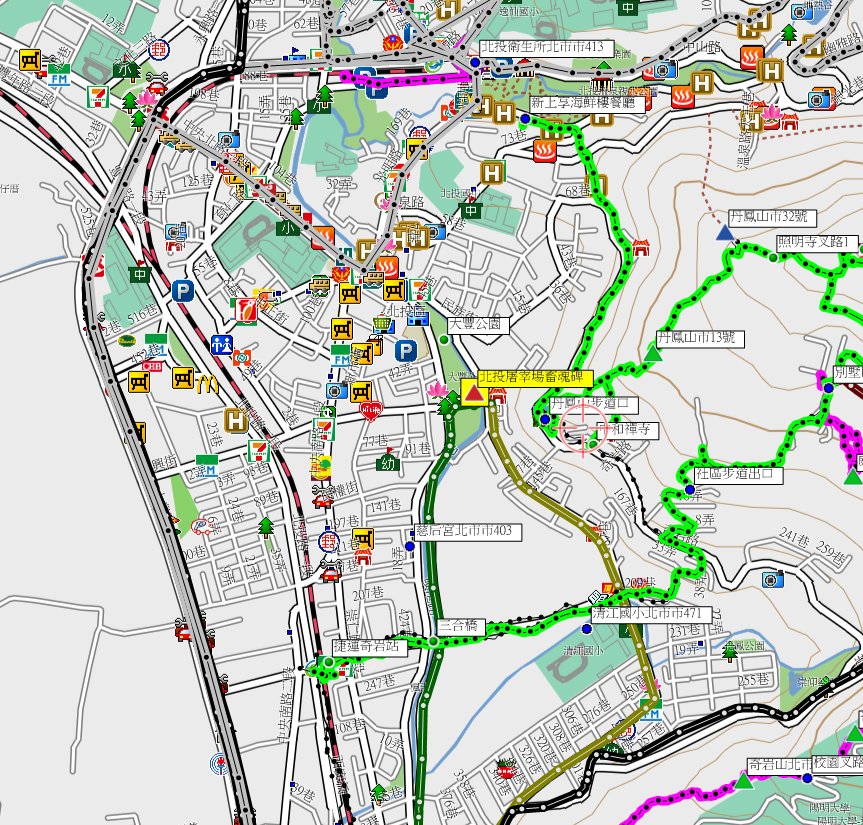Open the 三合橋 waypoint label
The image size is (863, 825).
461,627
